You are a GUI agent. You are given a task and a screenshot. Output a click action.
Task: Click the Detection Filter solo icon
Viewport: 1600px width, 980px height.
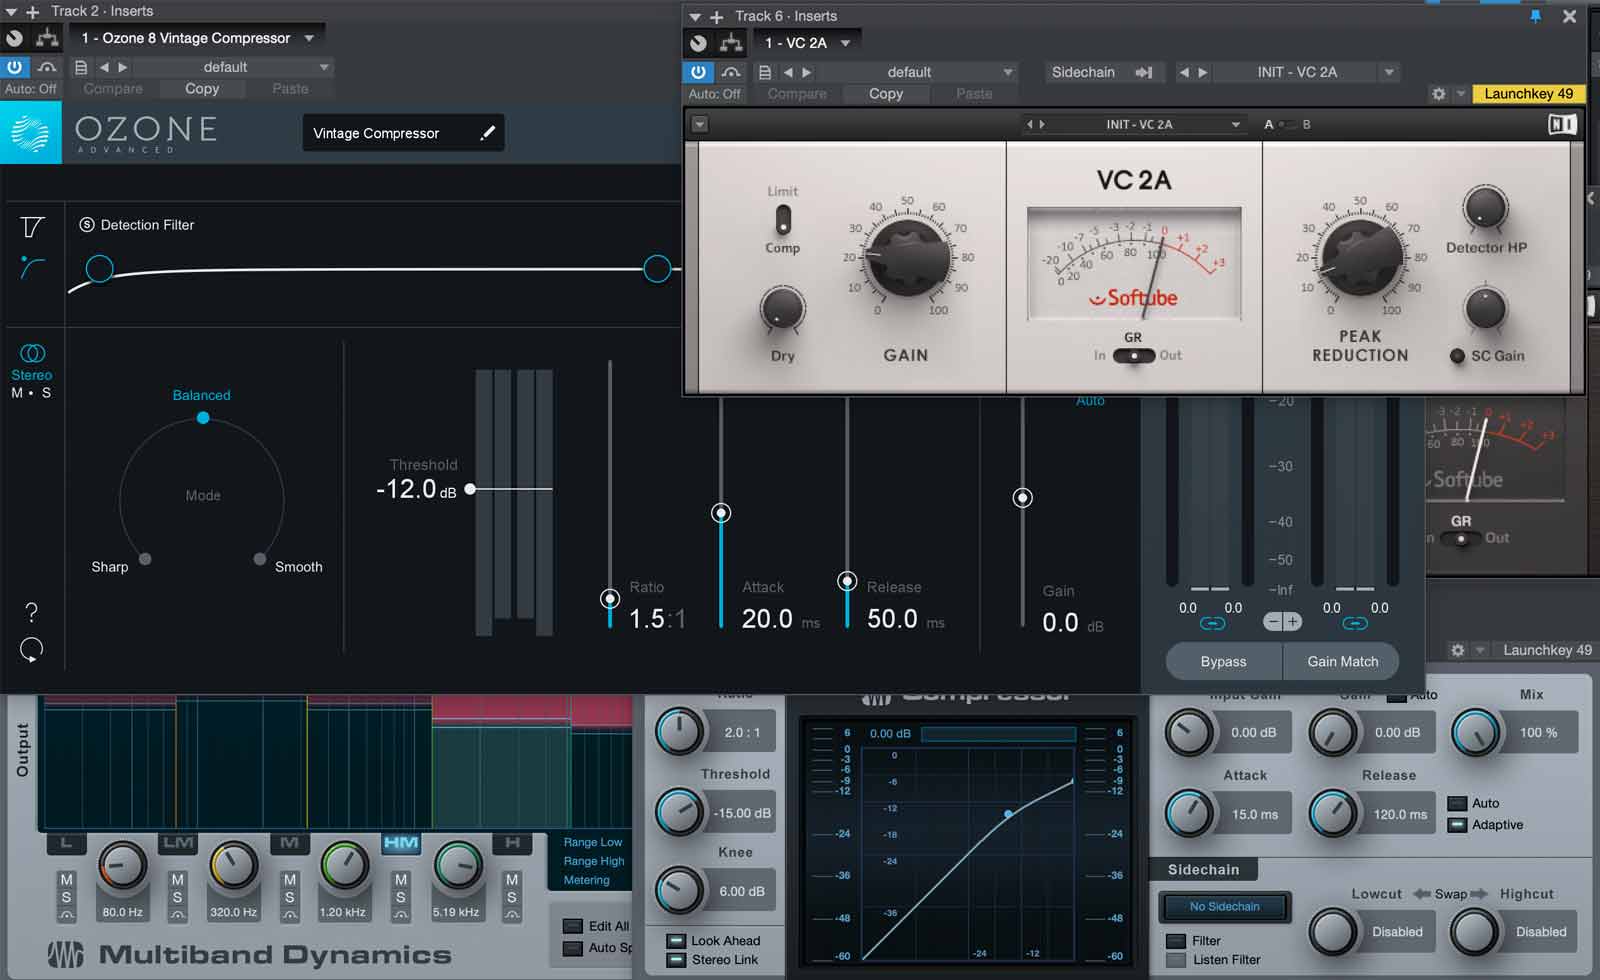pyautogui.click(x=87, y=225)
